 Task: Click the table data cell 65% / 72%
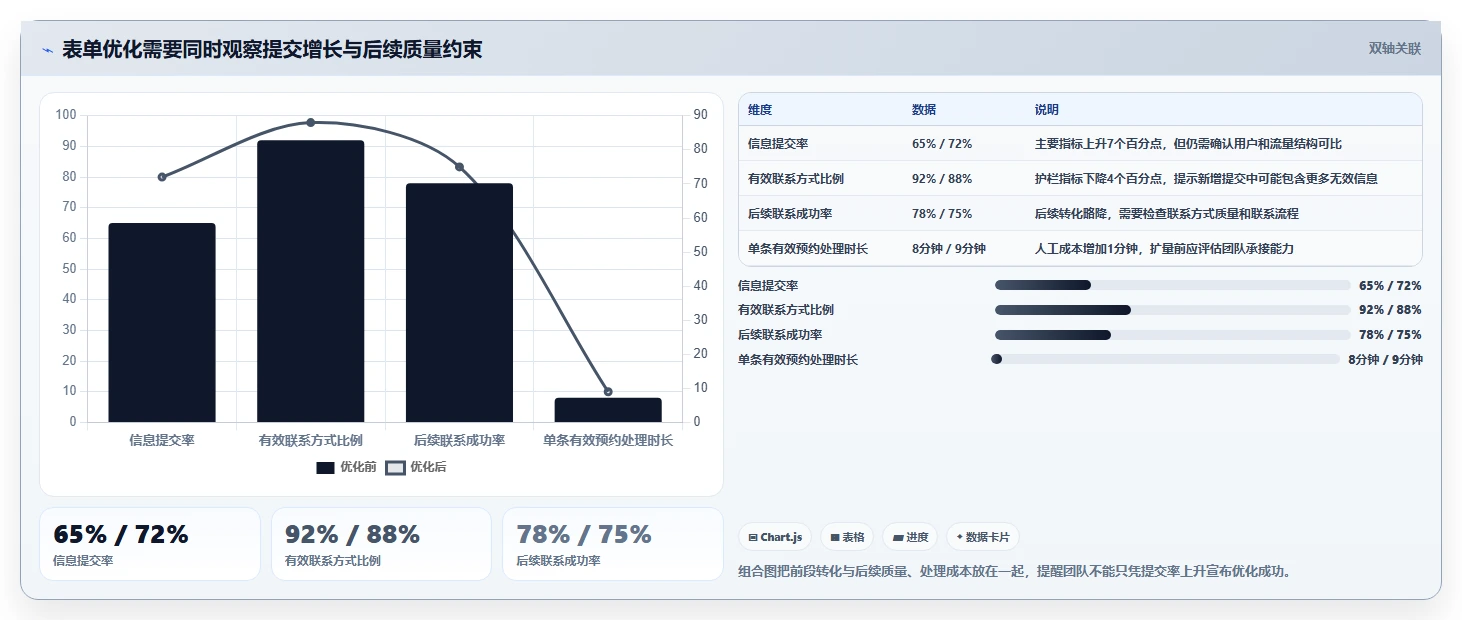pos(942,144)
